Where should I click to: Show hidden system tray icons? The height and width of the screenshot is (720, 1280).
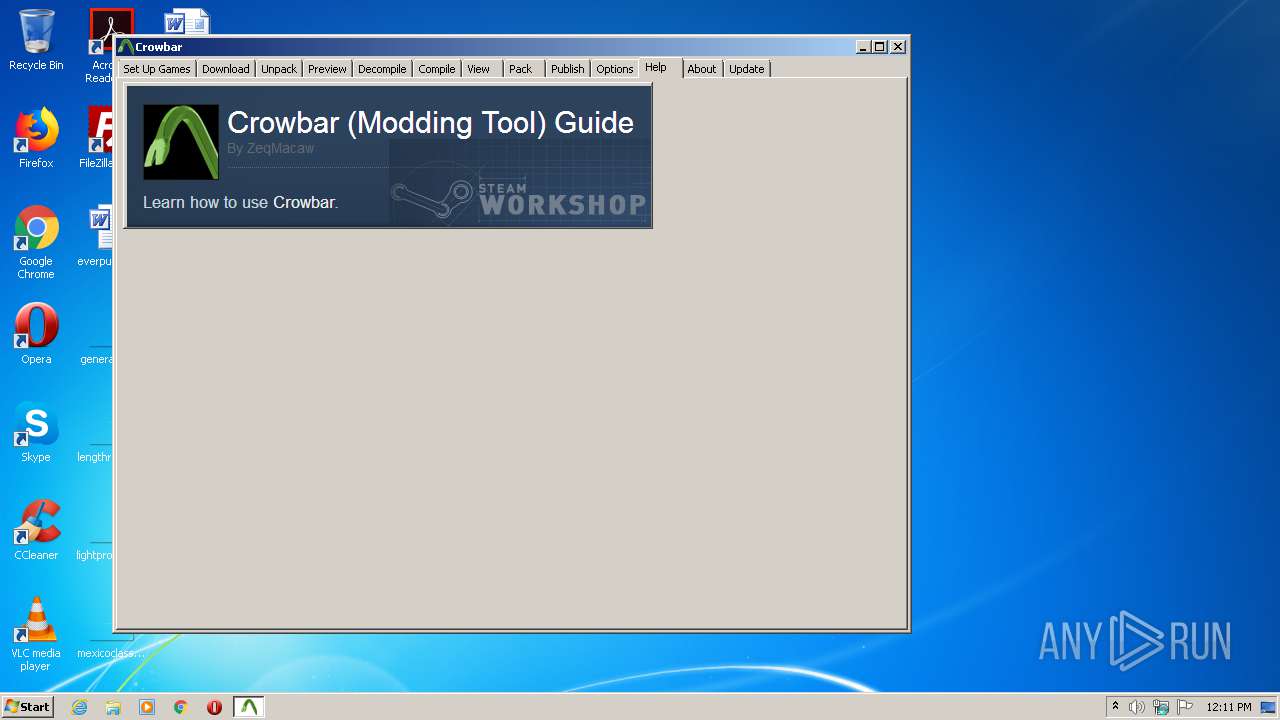(1115, 707)
